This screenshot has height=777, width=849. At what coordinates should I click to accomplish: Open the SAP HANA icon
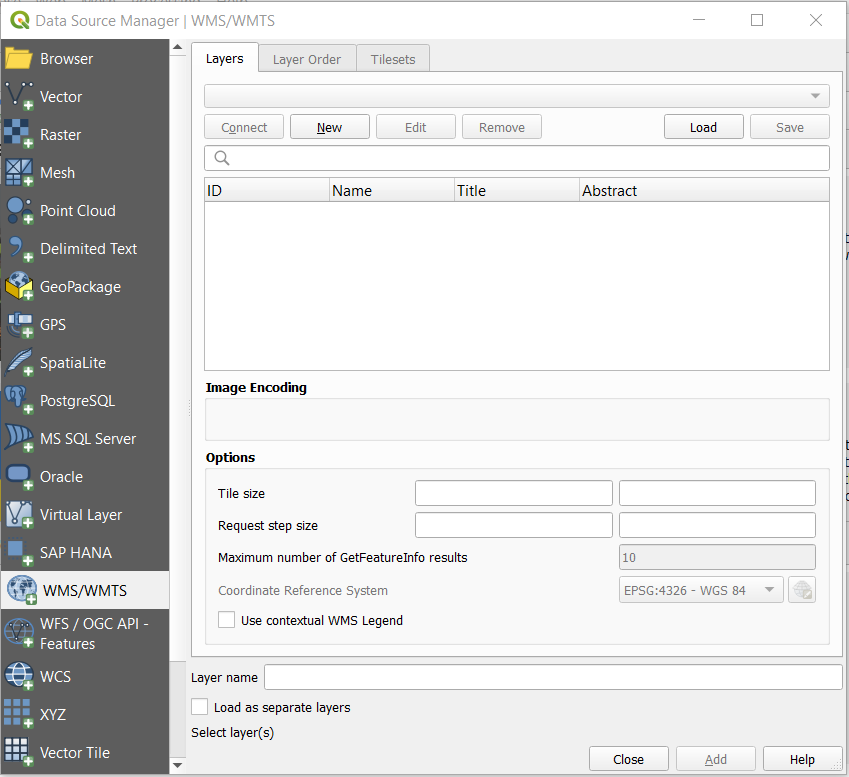(x=19, y=553)
